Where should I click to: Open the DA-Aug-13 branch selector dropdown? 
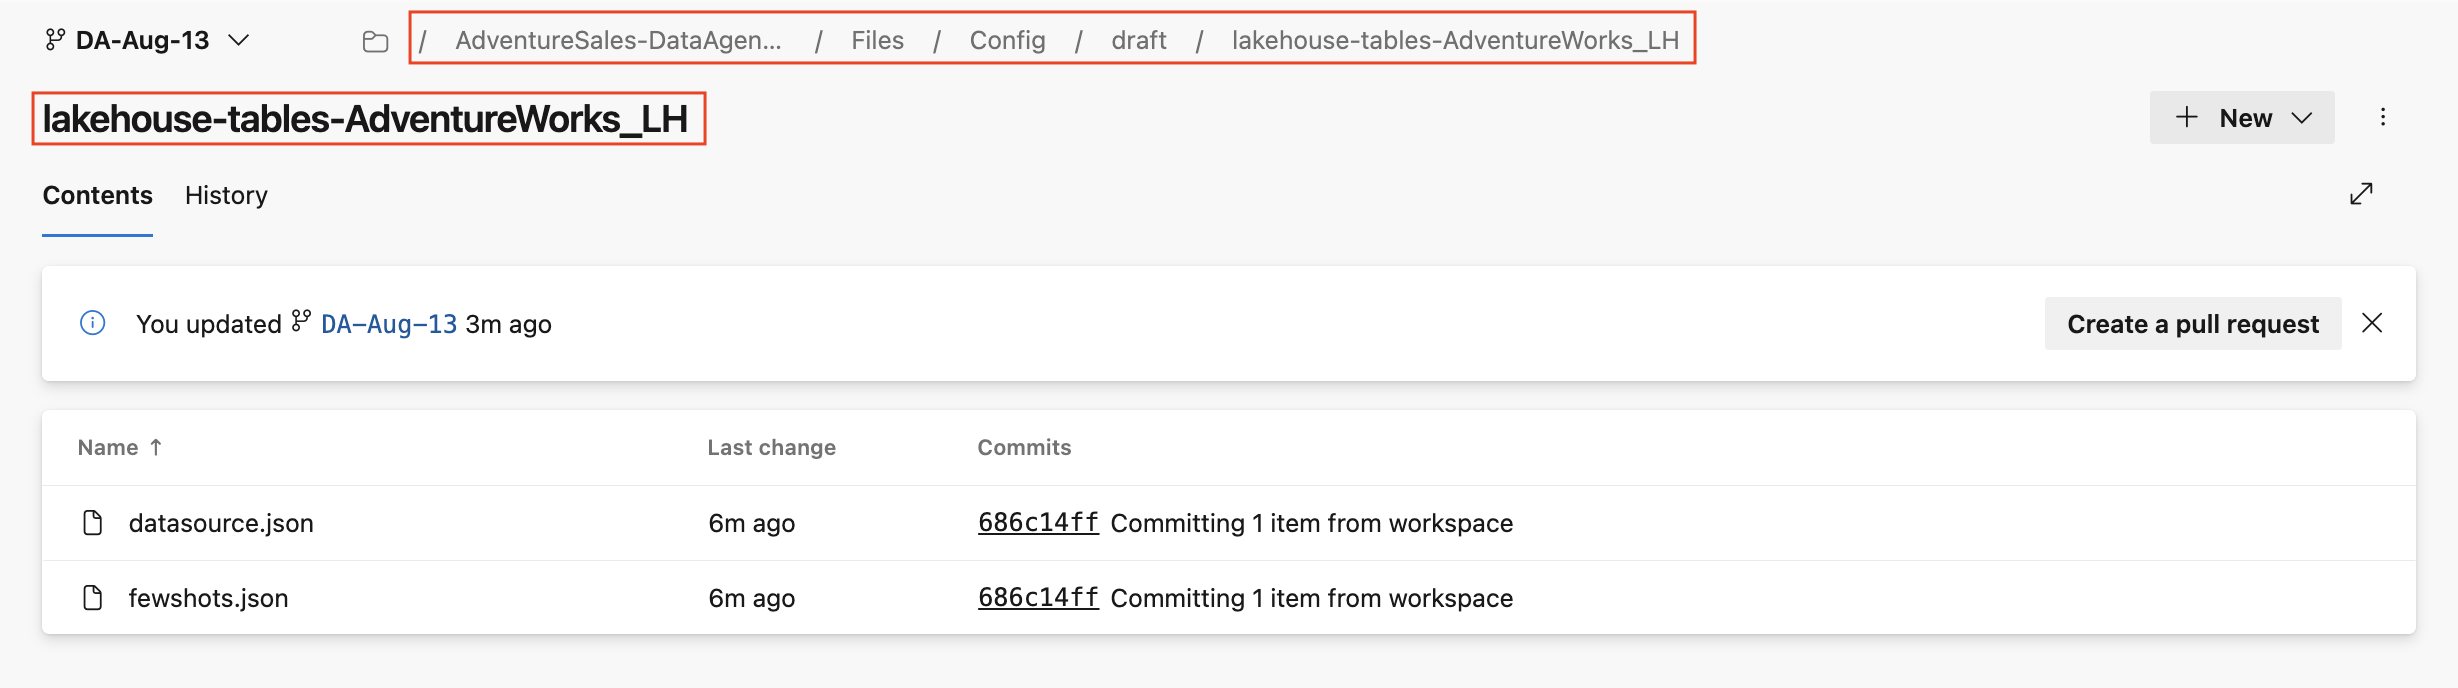pos(147,40)
